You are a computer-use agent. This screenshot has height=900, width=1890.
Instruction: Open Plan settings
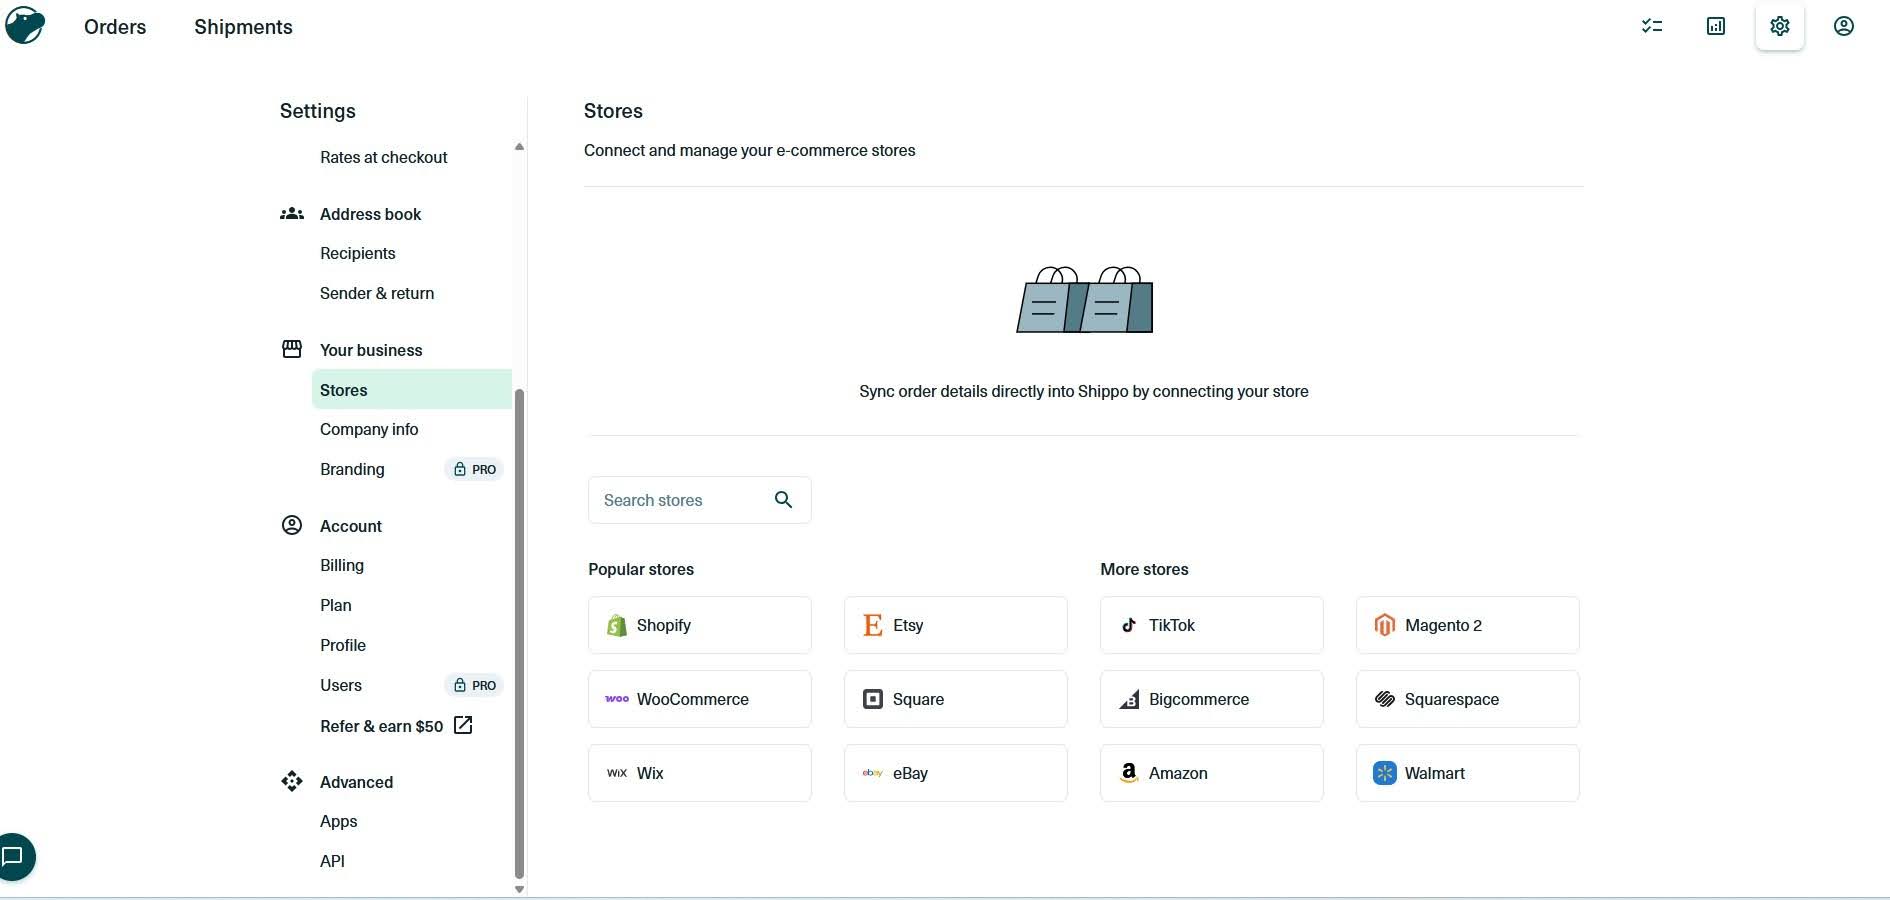coord(336,605)
